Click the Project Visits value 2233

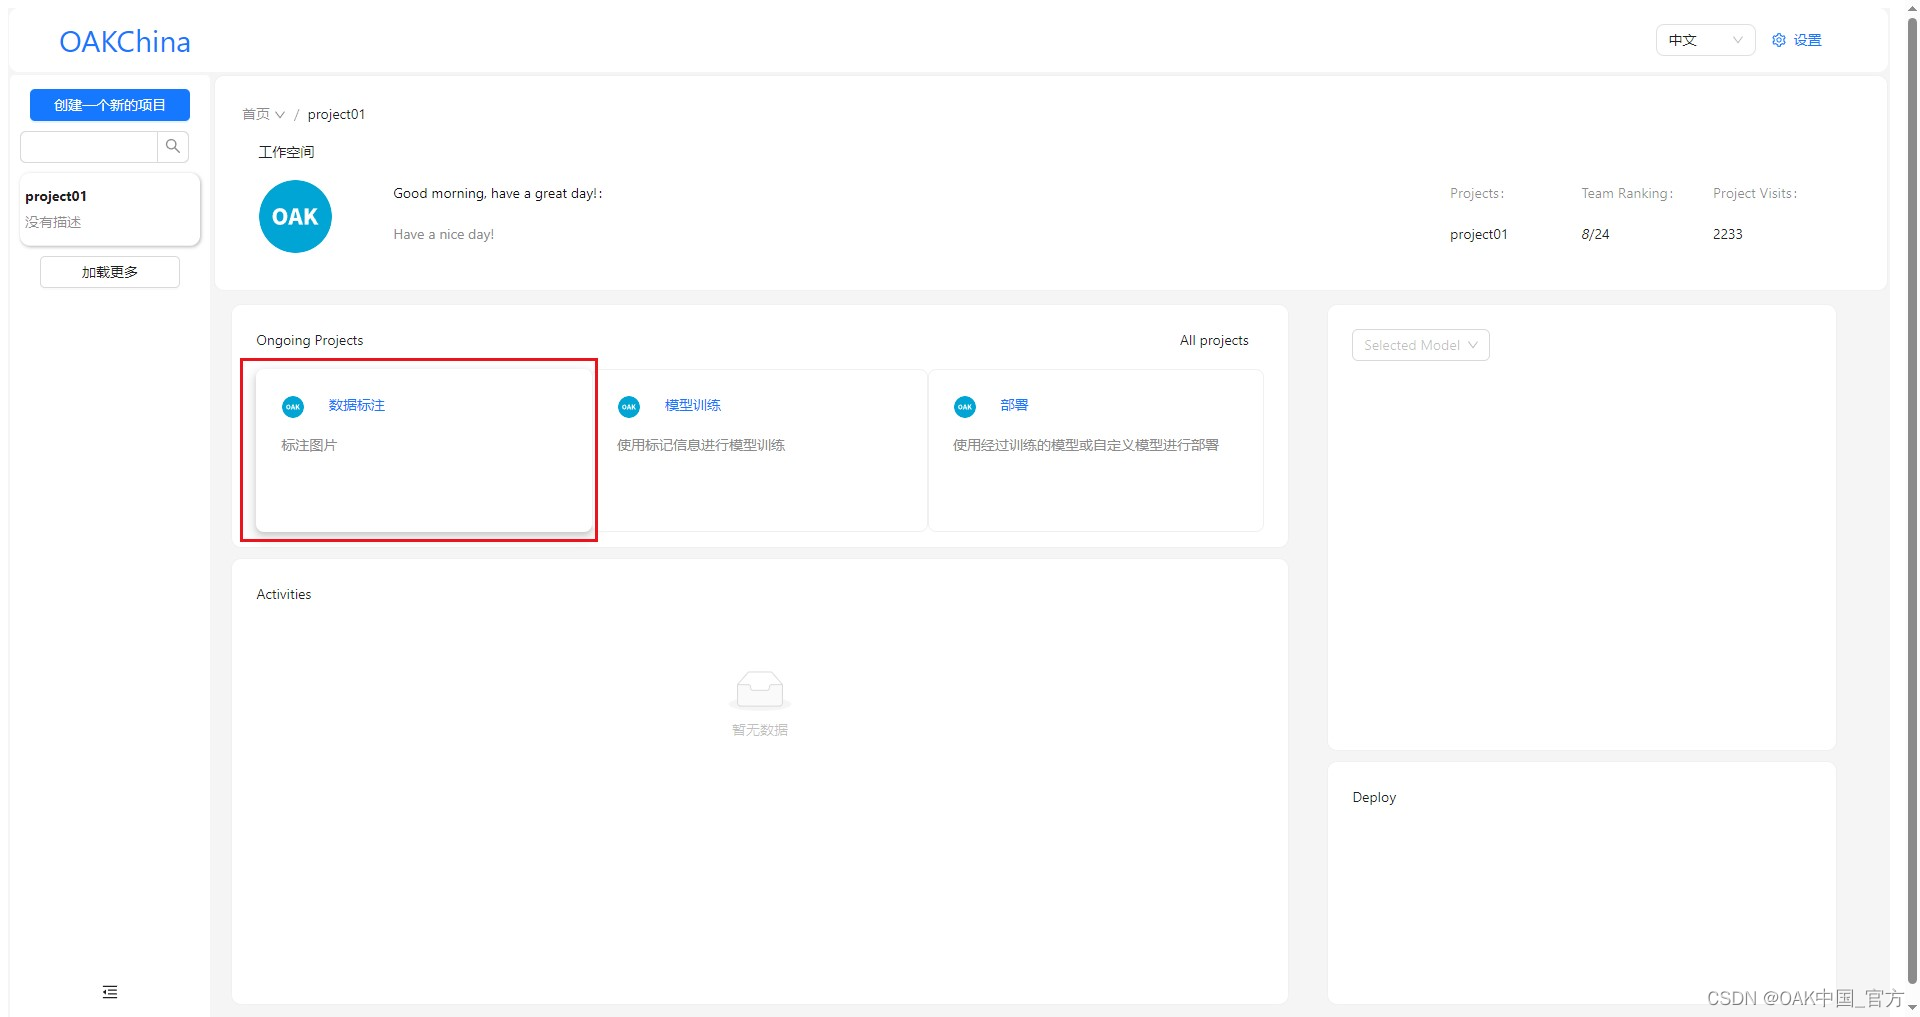[1728, 234]
